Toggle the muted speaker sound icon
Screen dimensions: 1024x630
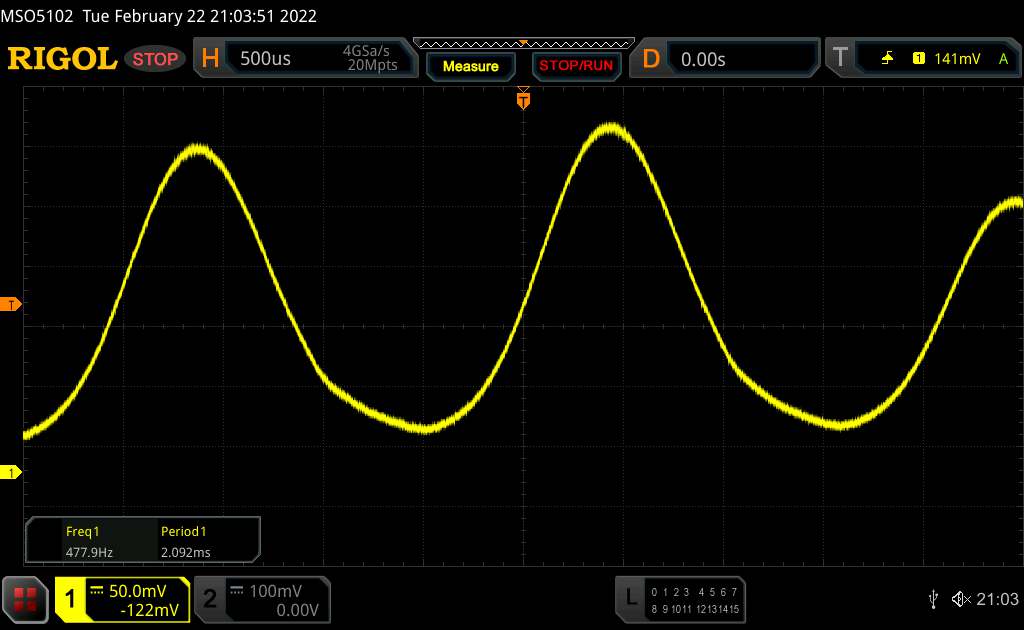click(x=960, y=598)
